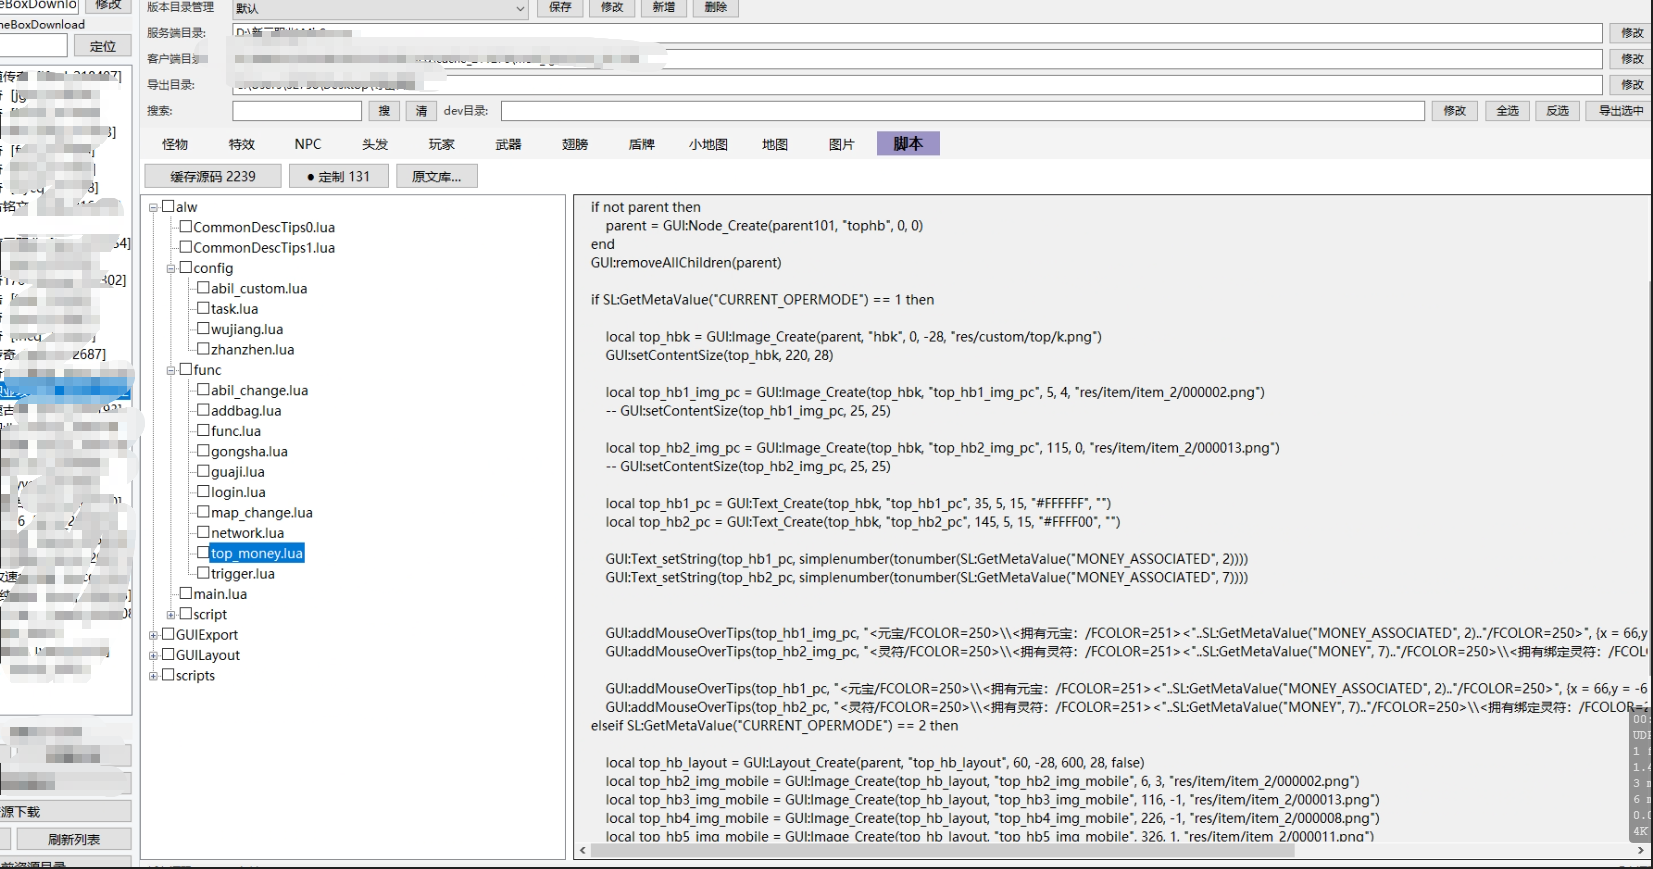Enable the abil_custom.lua checkbox
Image resolution: width=1653 pixels, height=869 pixels.
tap(203, 288)
